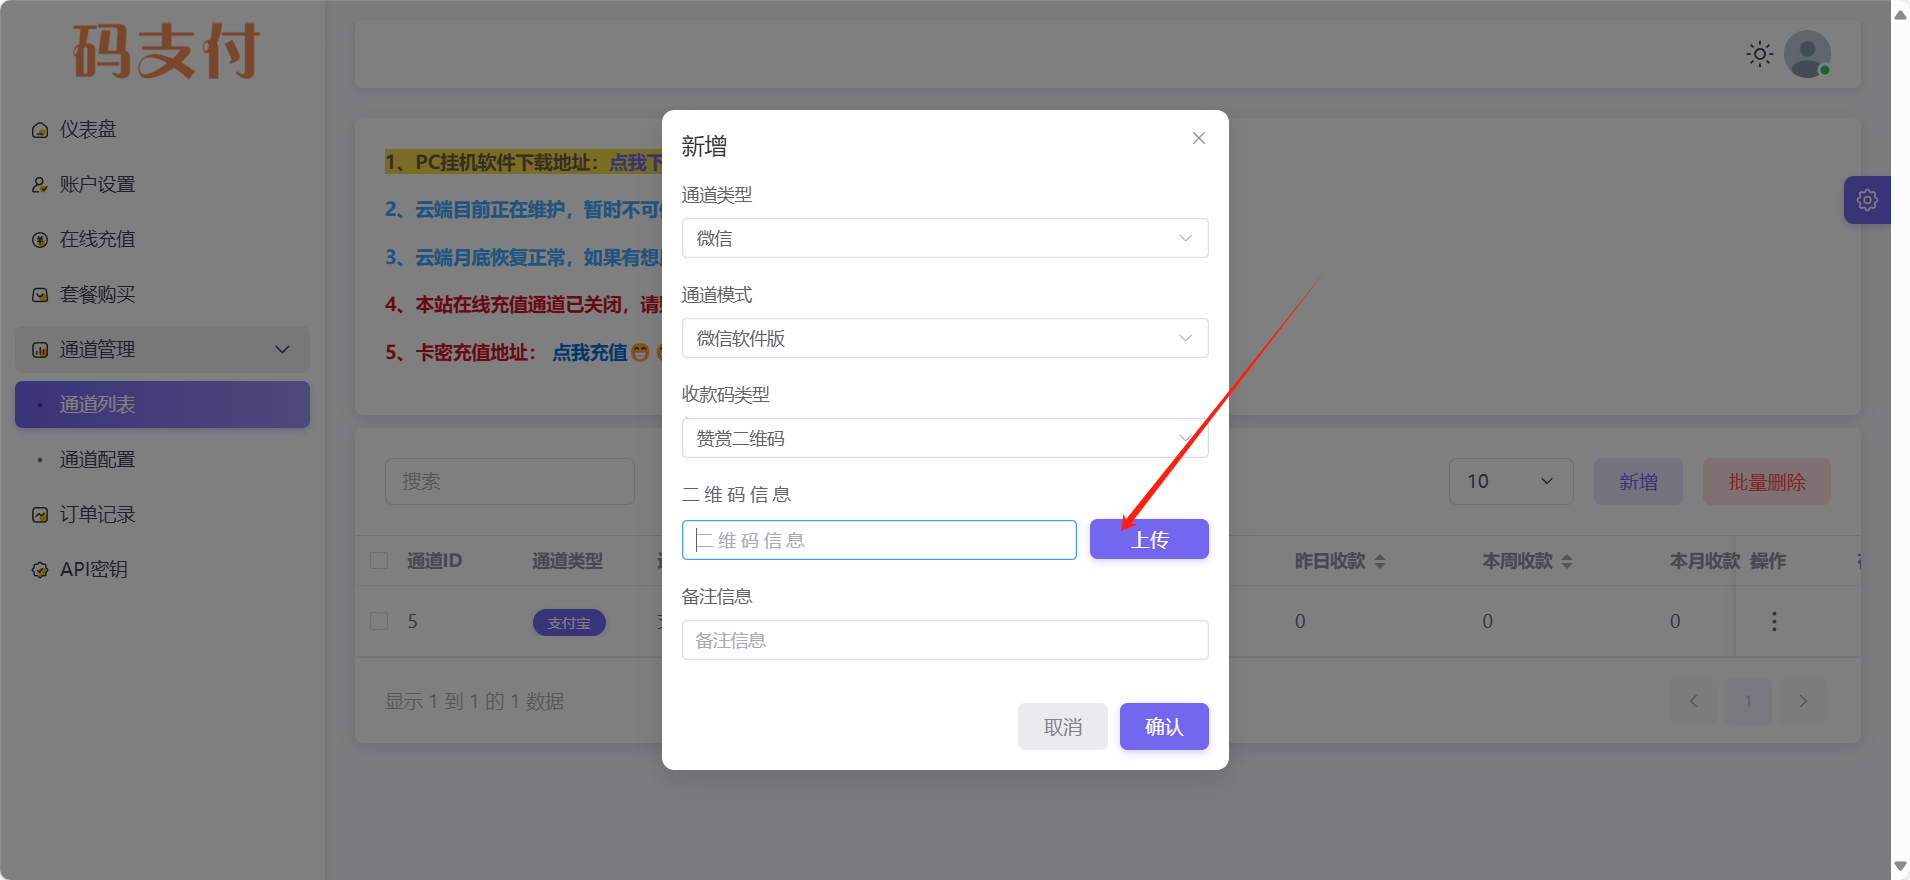Open the 收款码类型 dropdown showing 赞赏二维码

945,438
